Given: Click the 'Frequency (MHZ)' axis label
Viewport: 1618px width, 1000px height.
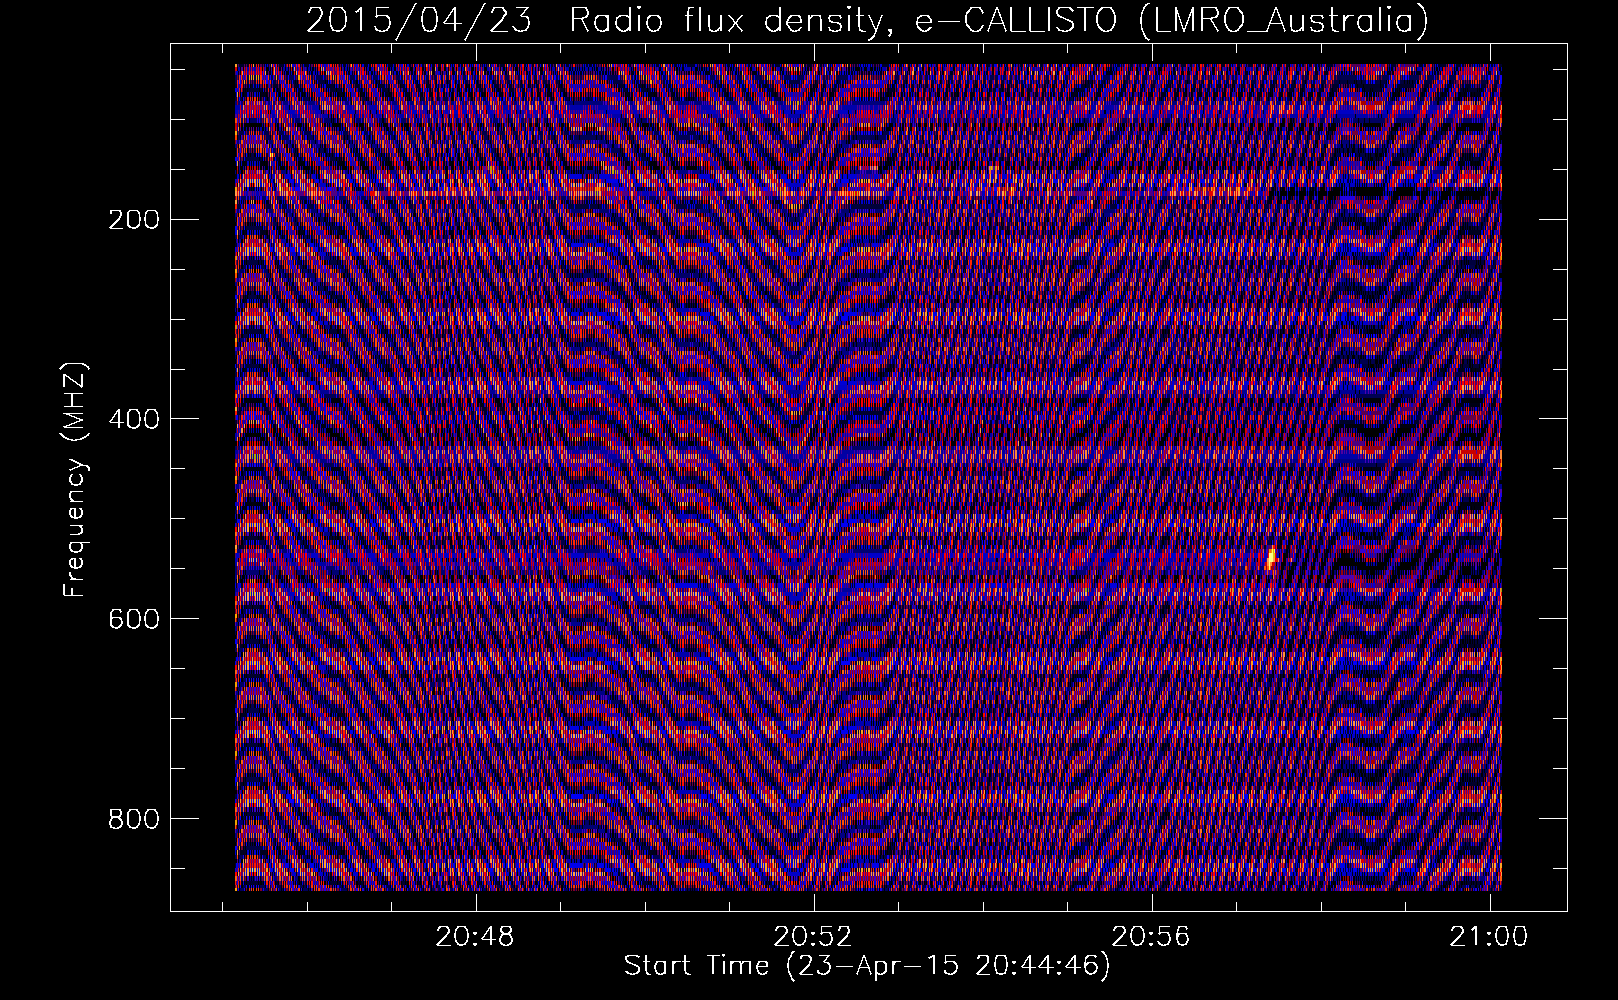Looking at the screenshot, I should coord(75,480).
